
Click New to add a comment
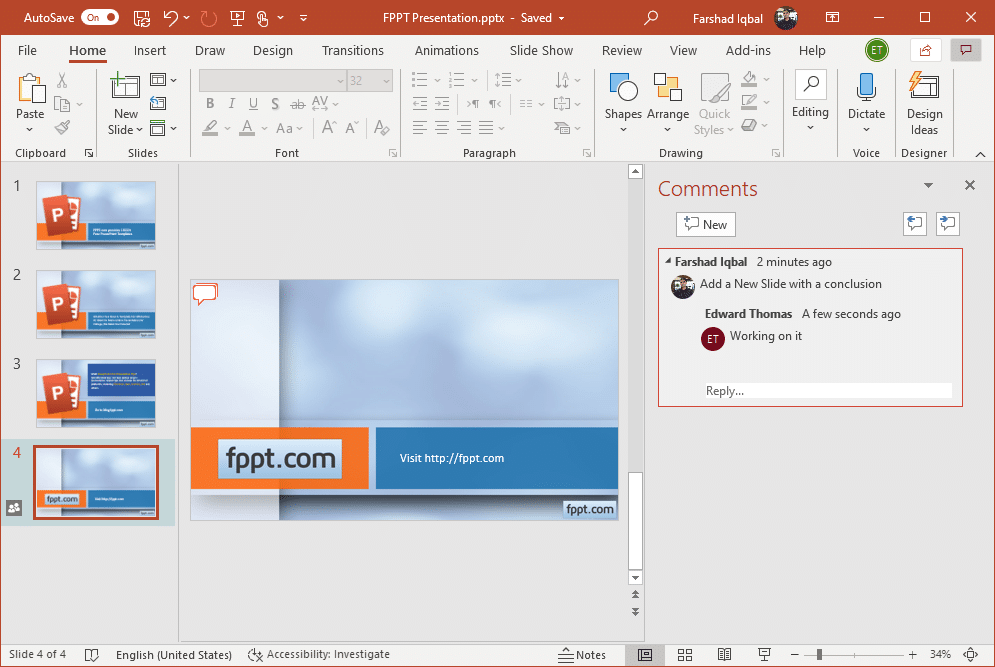tap(705, 225)
